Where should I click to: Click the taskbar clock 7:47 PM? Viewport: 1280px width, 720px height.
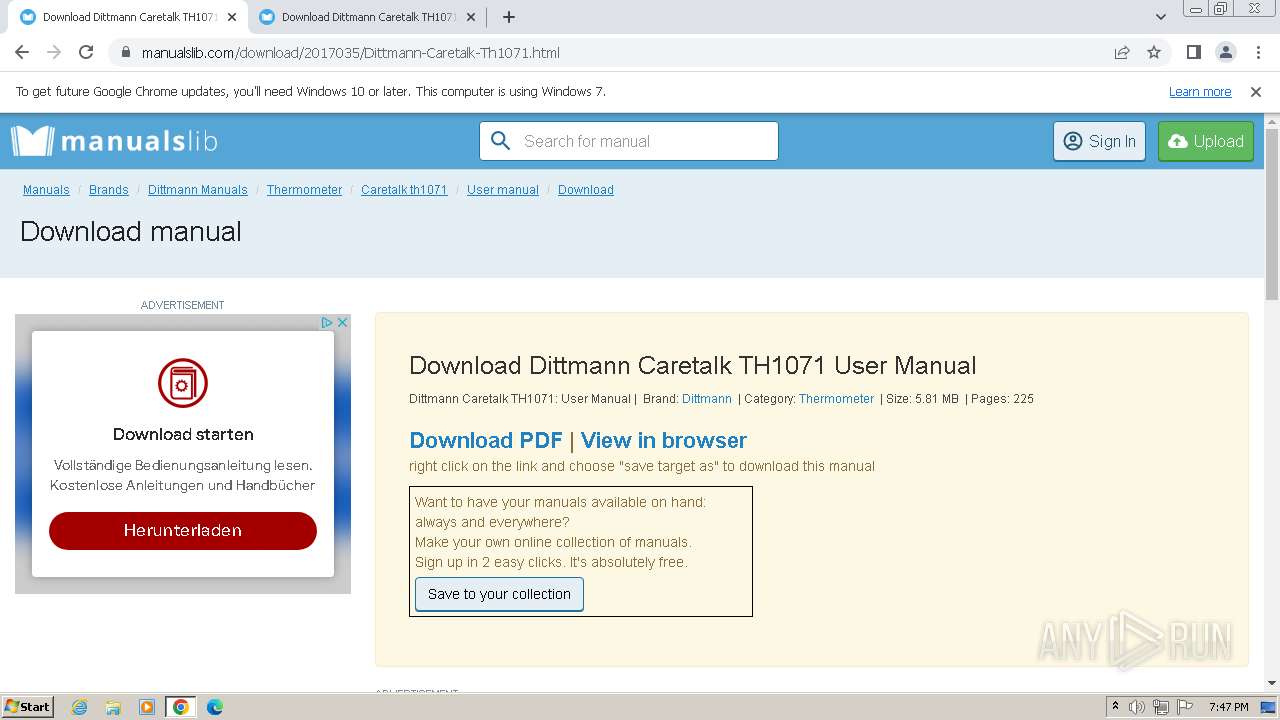[1229, 707]
